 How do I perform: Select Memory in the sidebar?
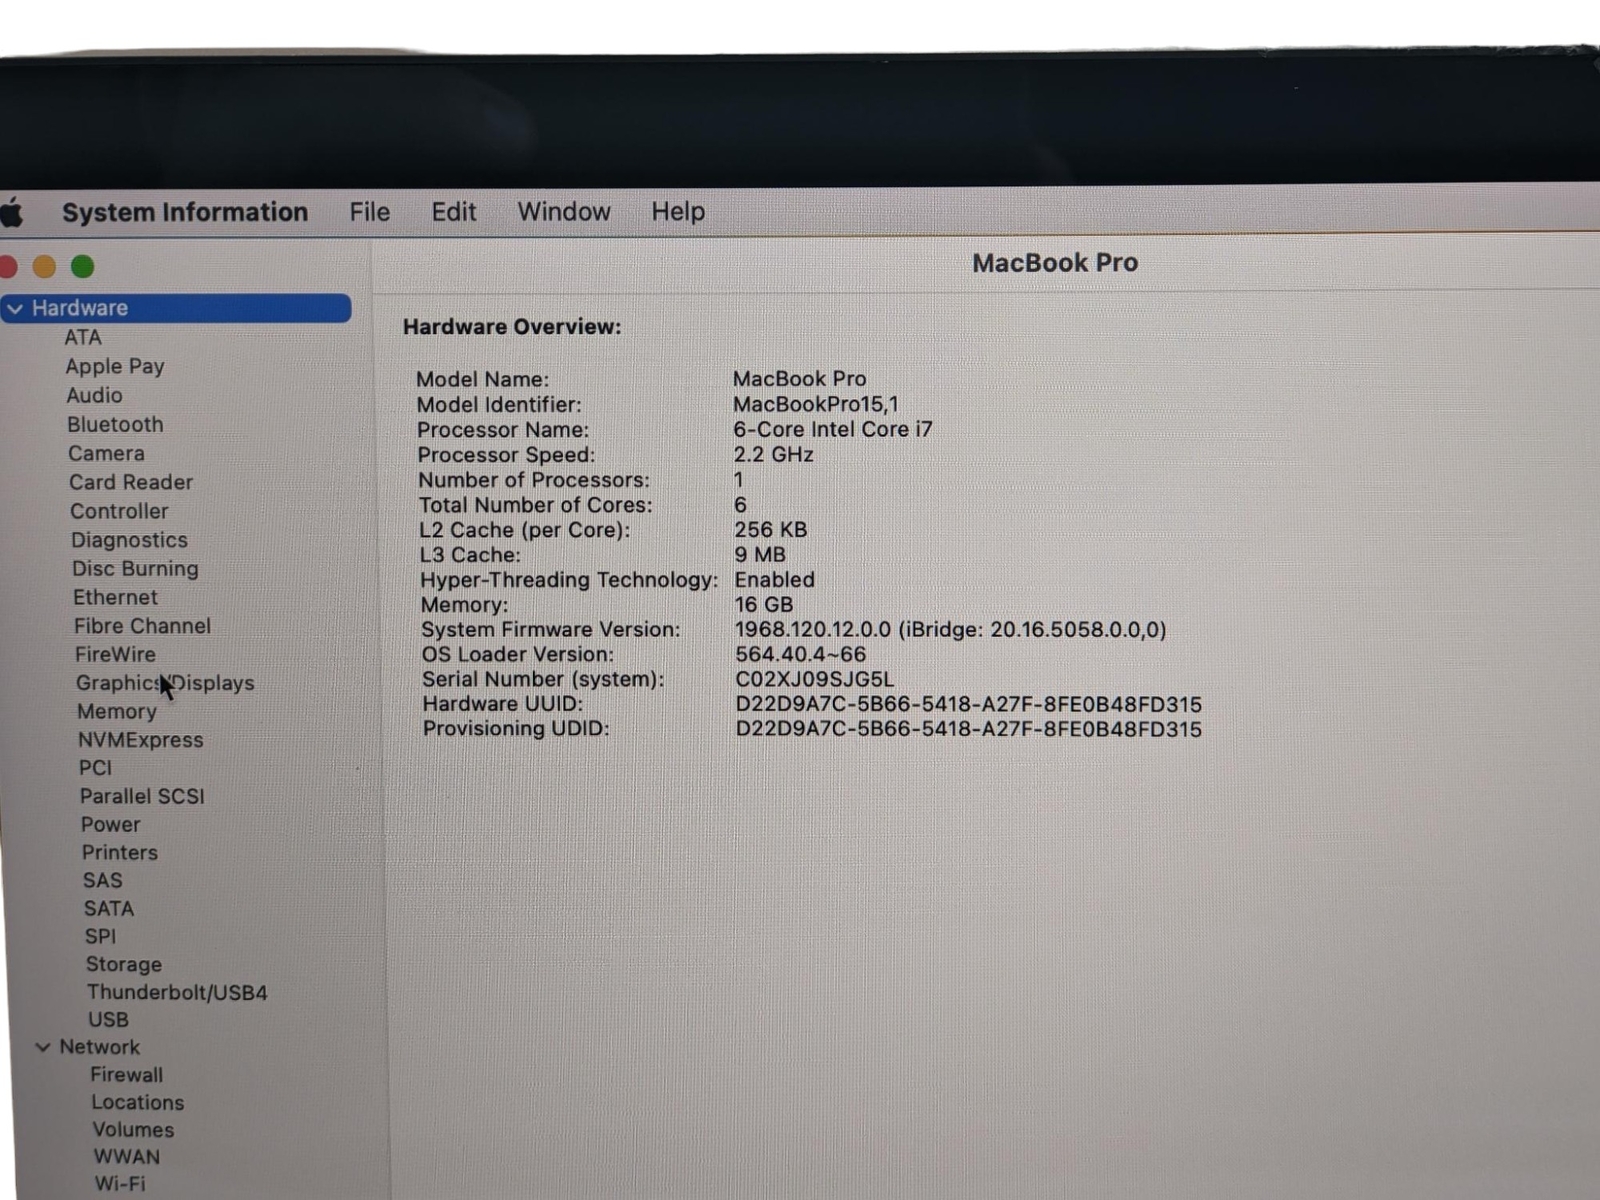(117, 711)
